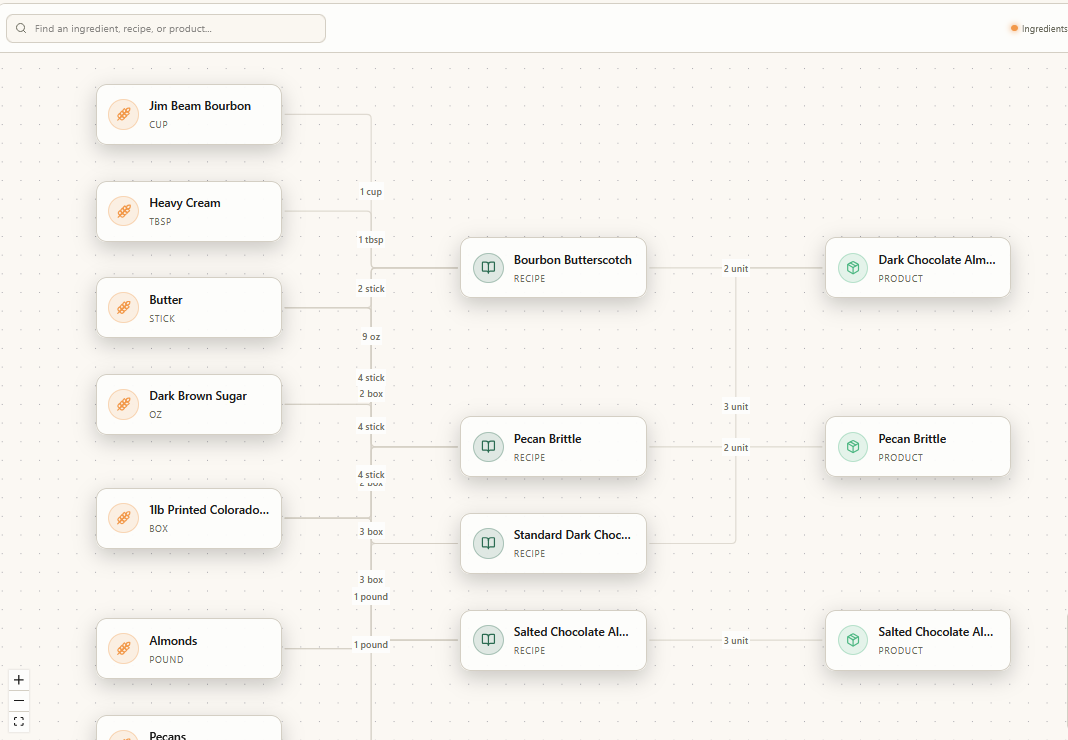The width and height of the screenshot is (1068, 740).
Task: Click the Dark Chocolate Alm... product cube icon
Action: tap(853, 268)
